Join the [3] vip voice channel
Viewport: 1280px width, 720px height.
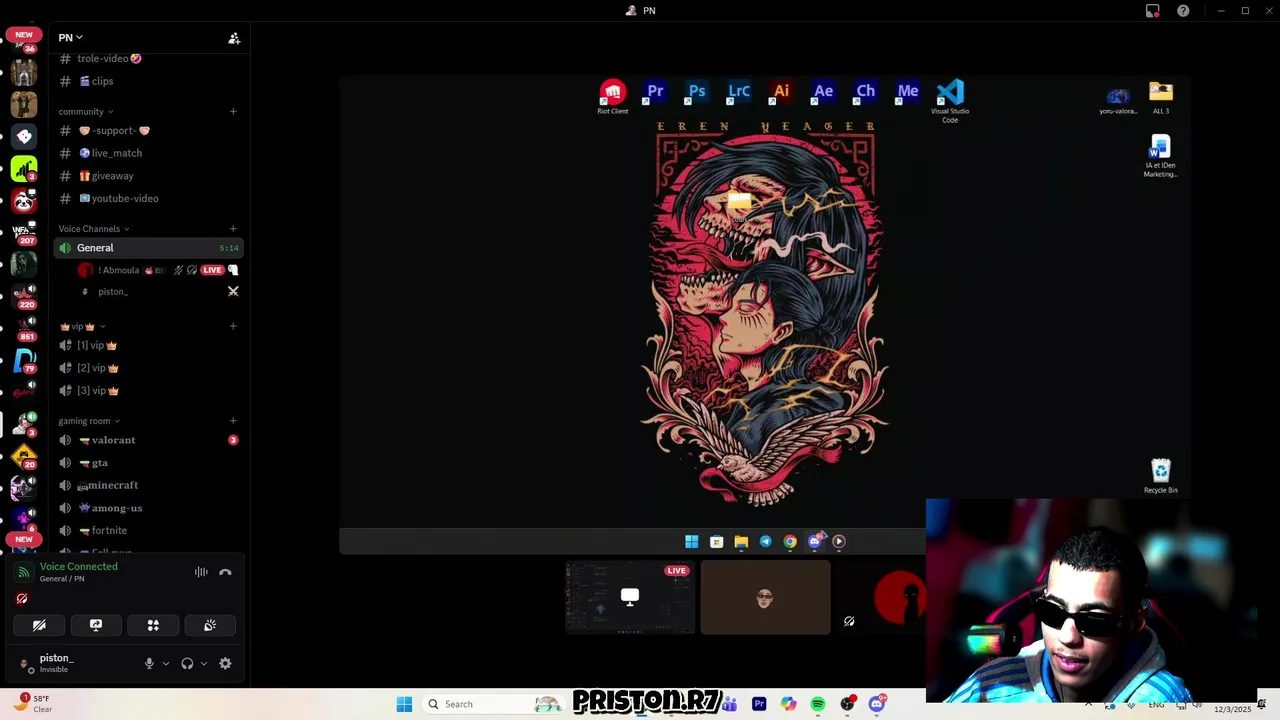[x=148, y=391]
